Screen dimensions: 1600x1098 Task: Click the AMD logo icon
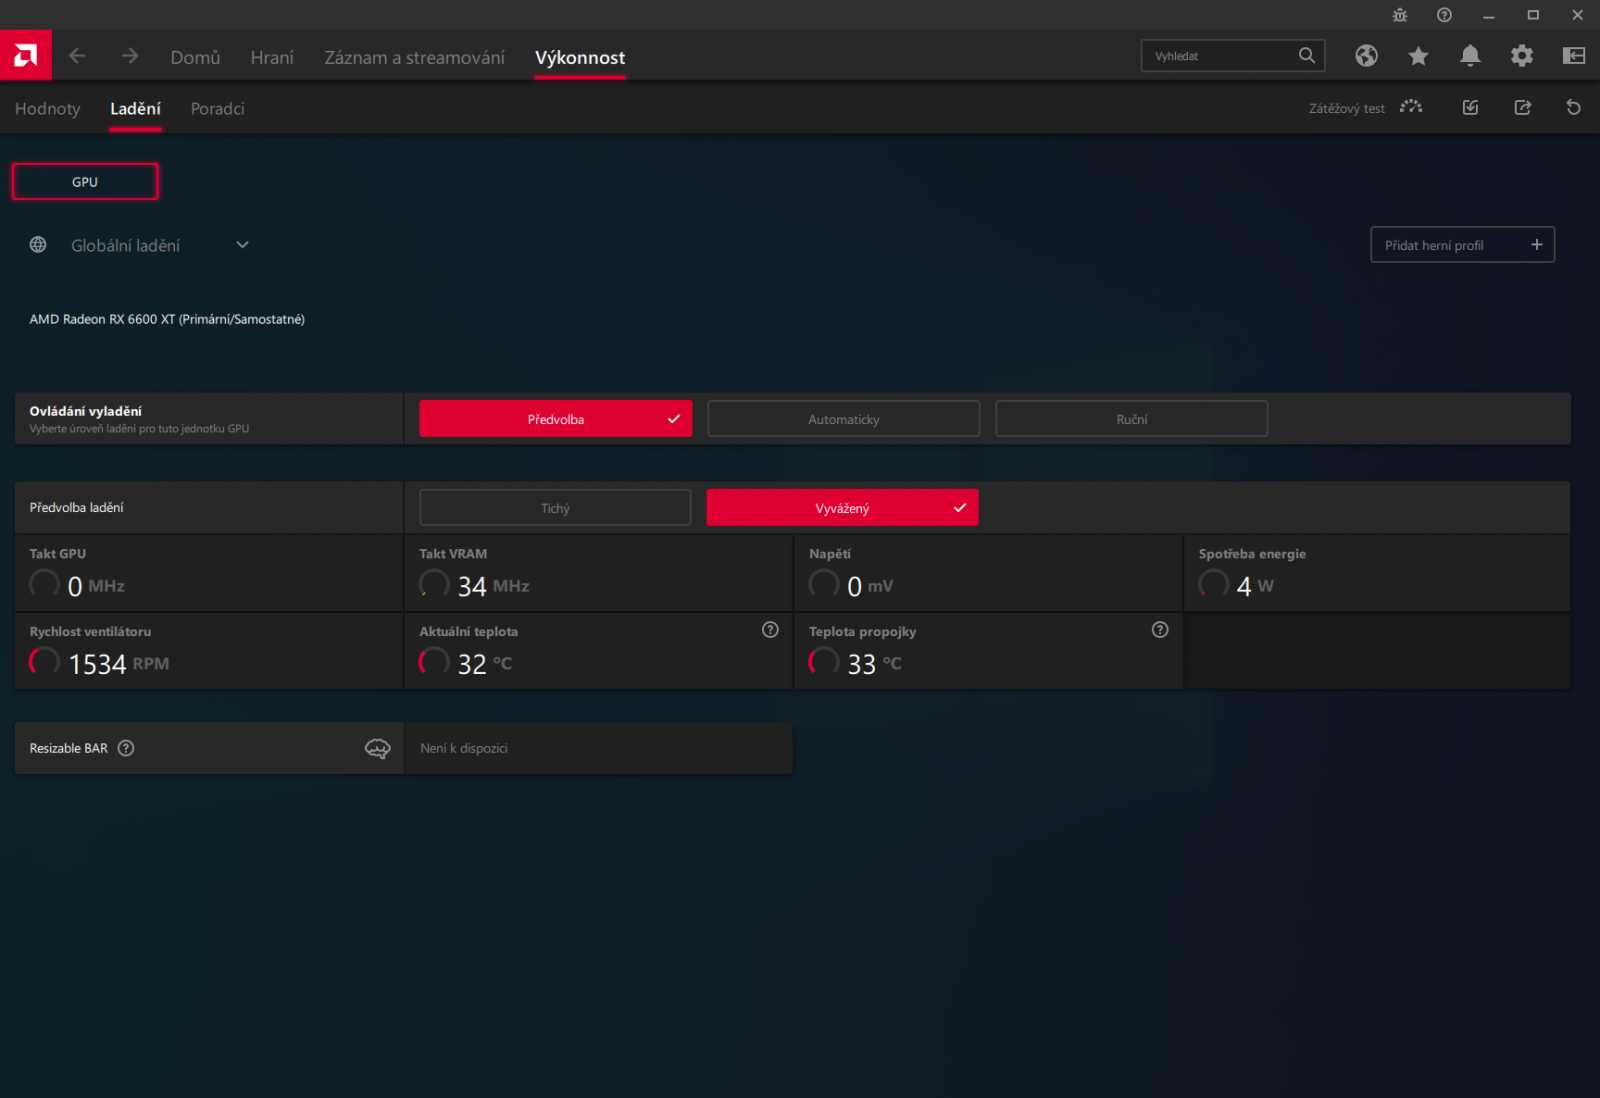coord(26,55)
